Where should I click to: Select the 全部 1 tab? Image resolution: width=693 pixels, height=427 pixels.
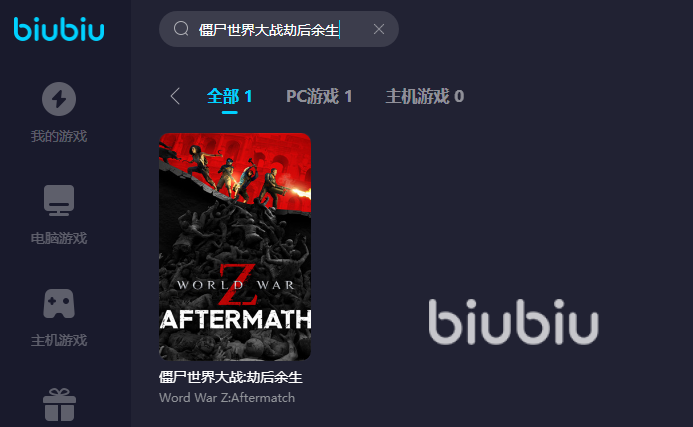pyautogui.click(x=229, y=96)
